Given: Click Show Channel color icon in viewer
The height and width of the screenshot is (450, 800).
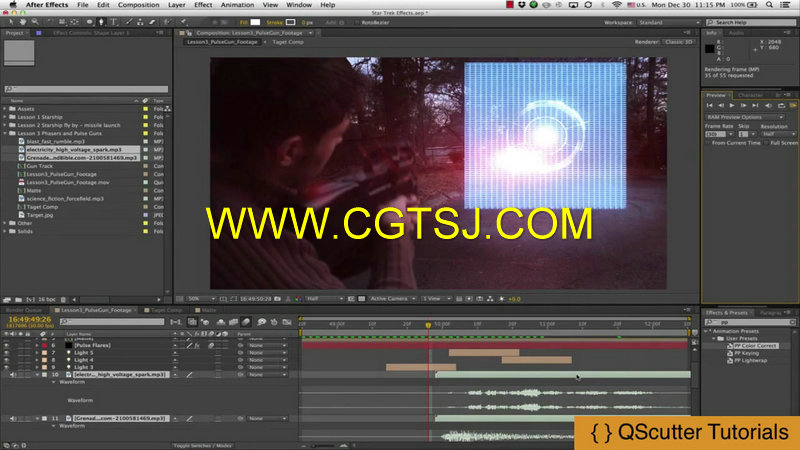Looking at the screenshot, I should coord(298,299).
